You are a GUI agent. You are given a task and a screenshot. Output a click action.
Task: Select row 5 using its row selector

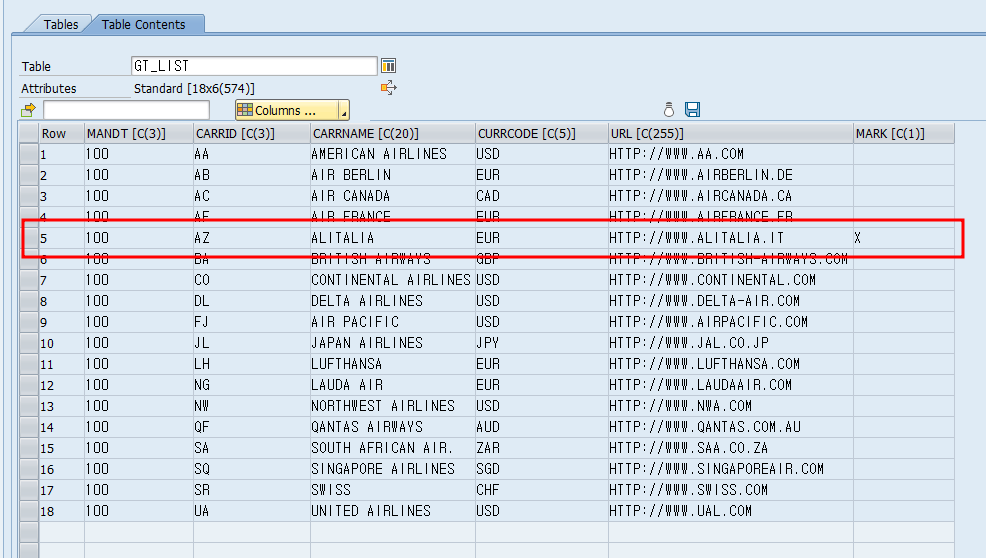[29, 238]
